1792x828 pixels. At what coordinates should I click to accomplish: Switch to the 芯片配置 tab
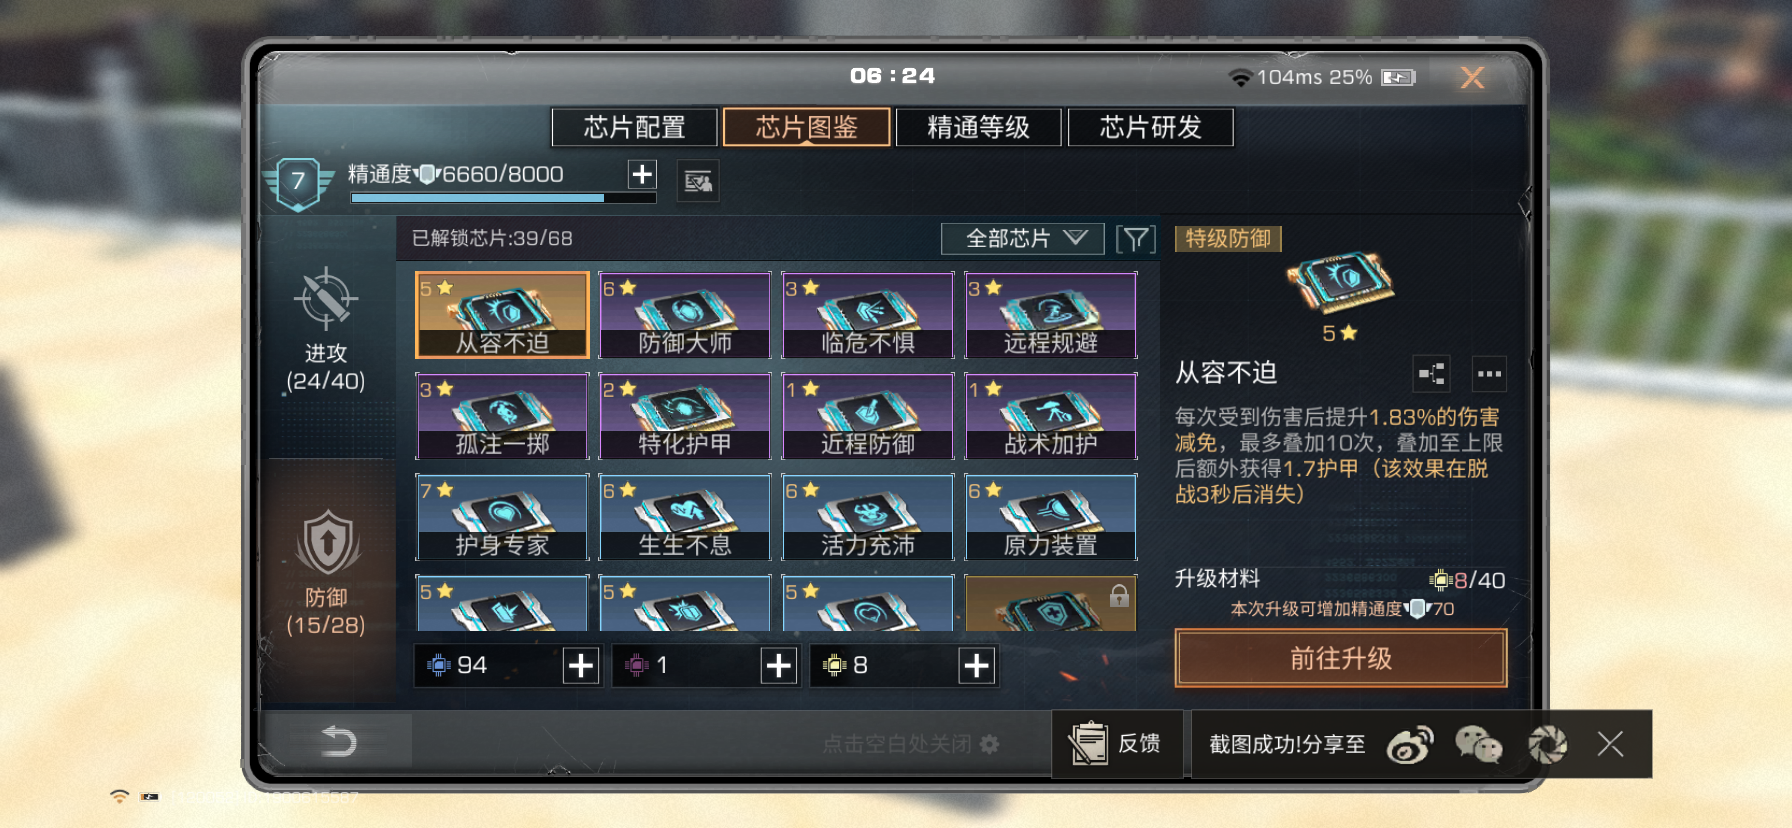coord(634,127)
